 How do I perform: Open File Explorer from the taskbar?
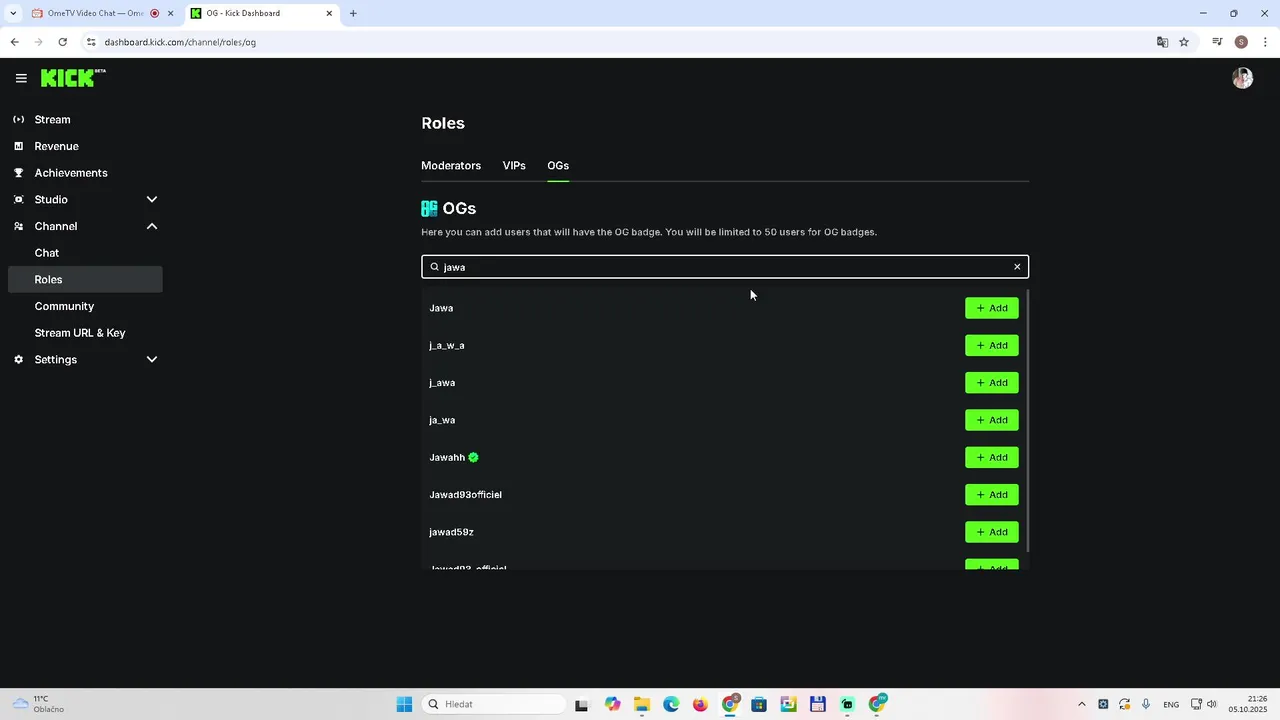(641, 704)
